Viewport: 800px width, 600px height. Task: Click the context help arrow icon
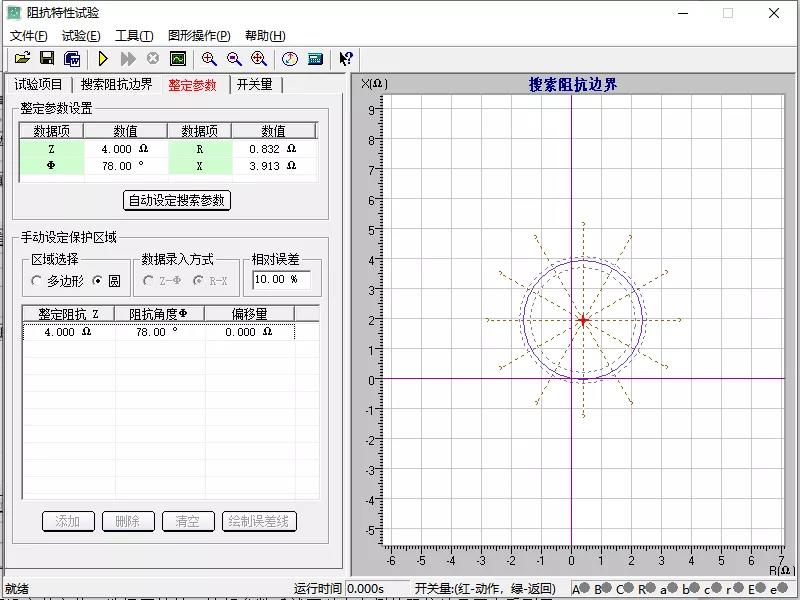click(x=346, y=59)
